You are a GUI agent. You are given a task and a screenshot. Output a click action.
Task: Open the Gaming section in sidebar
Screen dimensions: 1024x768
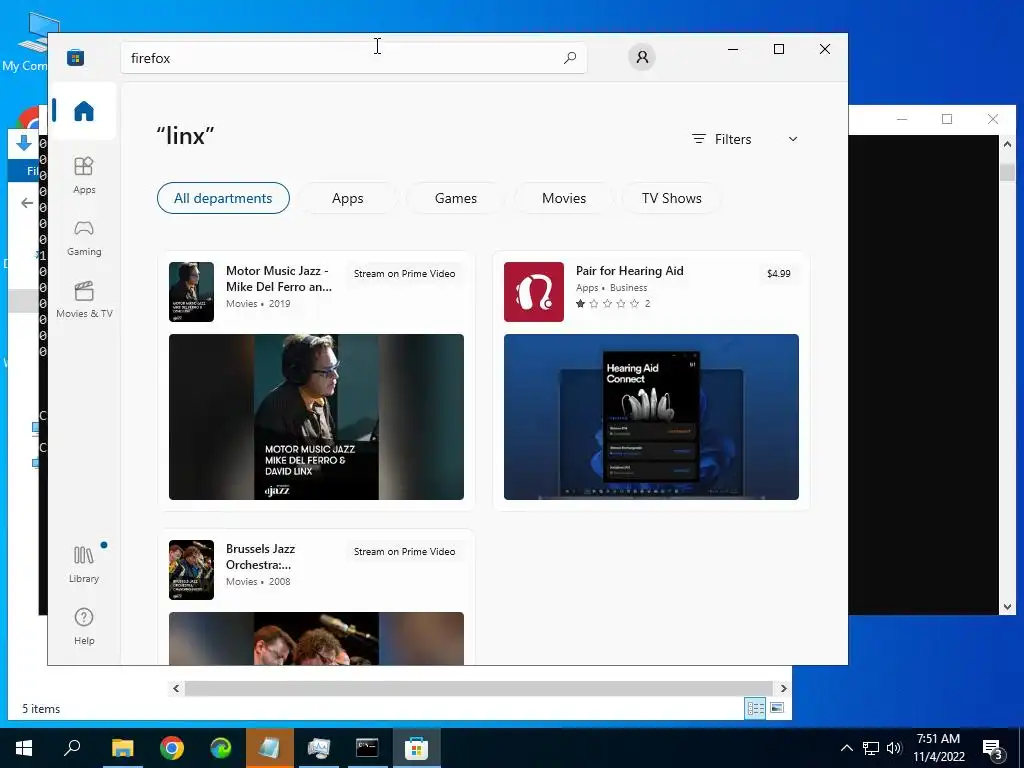point(84,238)
